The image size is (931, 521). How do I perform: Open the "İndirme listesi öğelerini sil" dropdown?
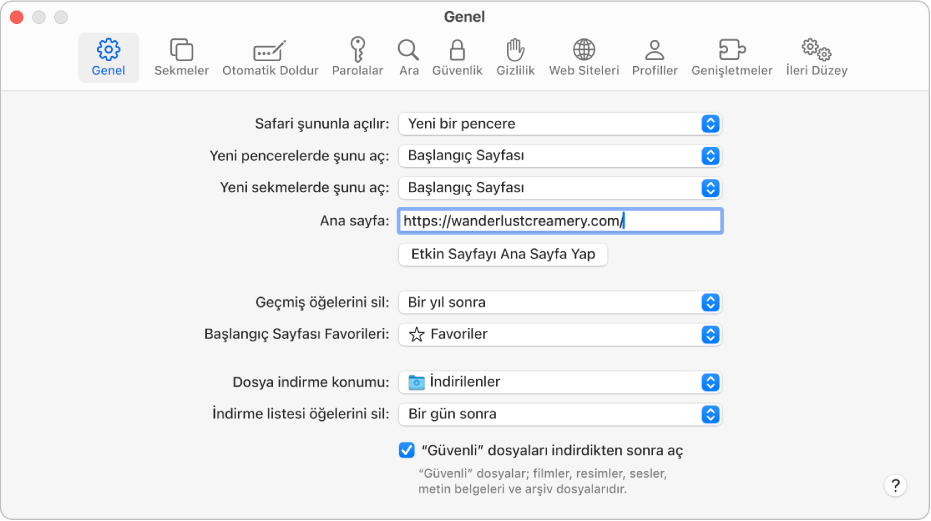tap(559, 414)
